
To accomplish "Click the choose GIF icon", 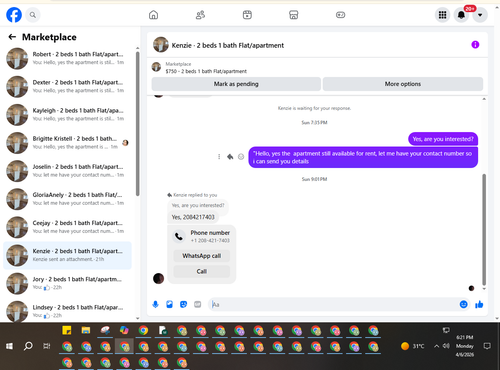I will tap(198, 304).
